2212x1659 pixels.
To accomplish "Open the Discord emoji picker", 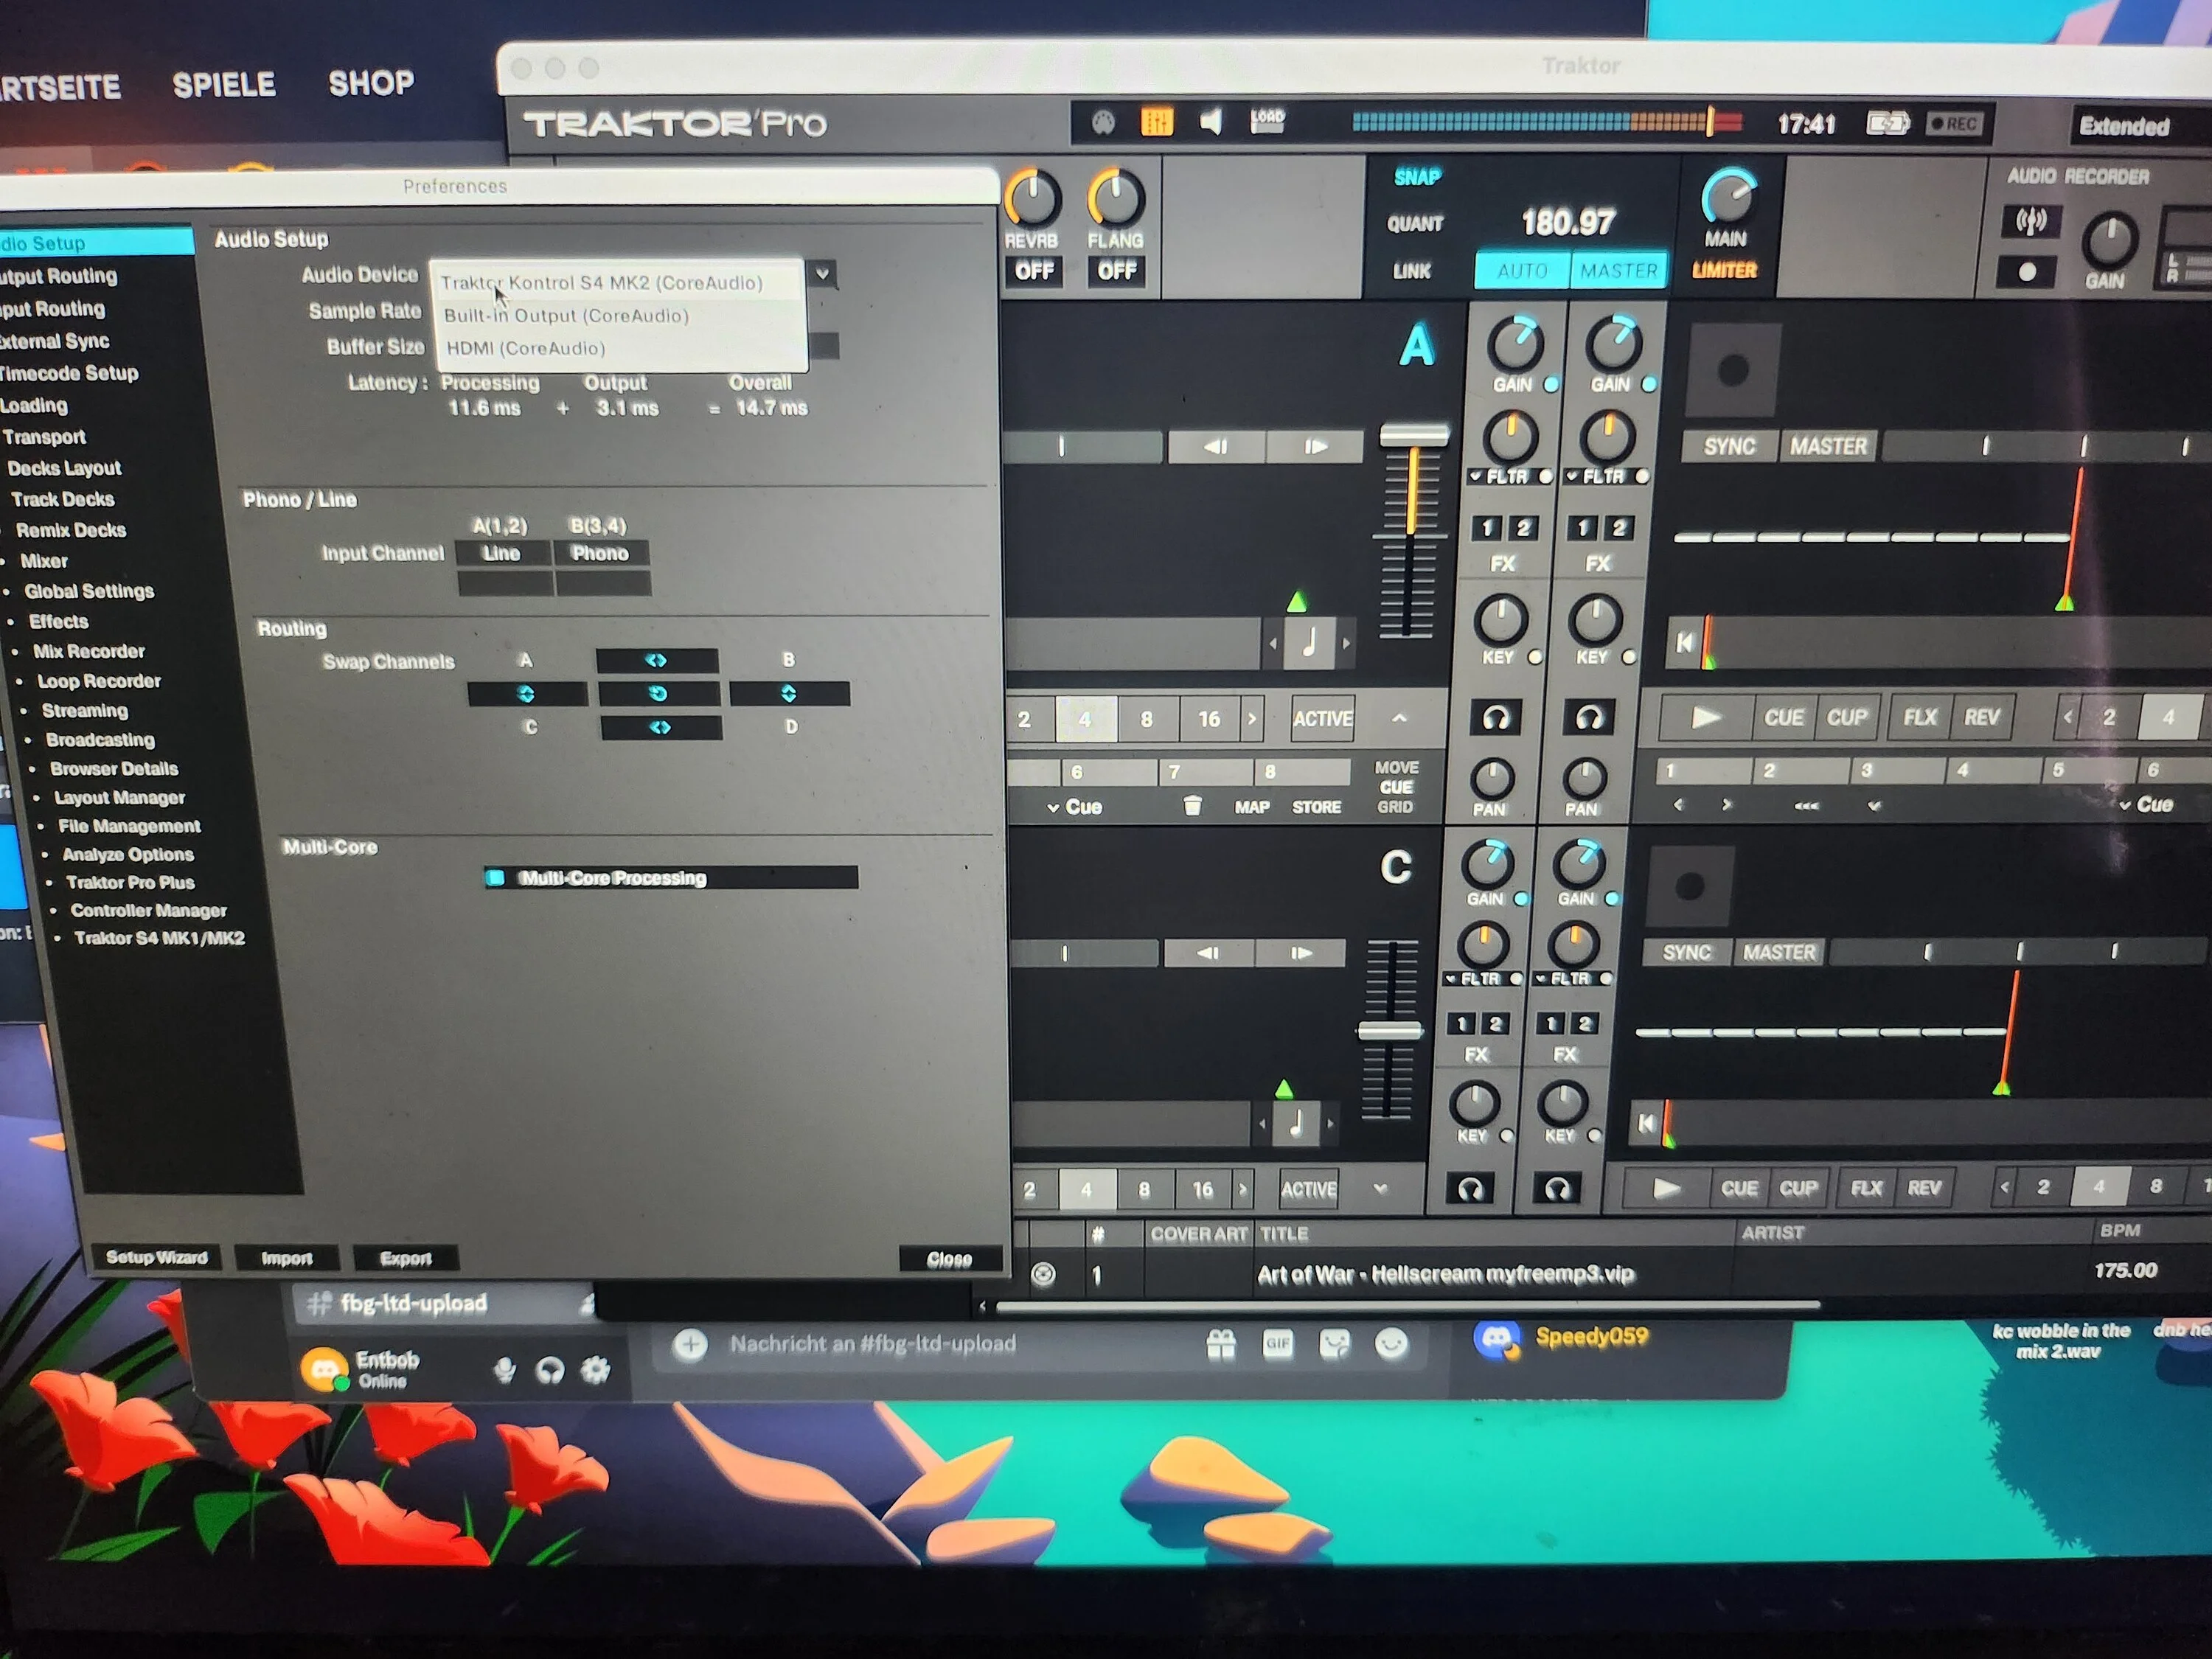I will click(1391, 1344).
